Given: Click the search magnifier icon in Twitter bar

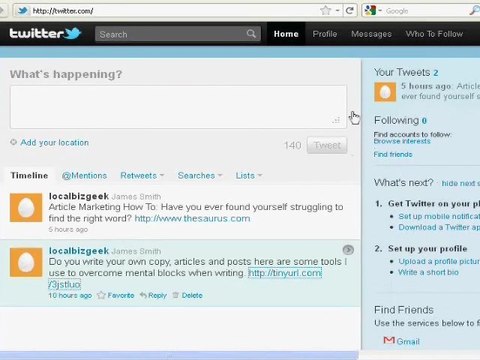Looking at the screenshot, I should [x=251, y=34].
